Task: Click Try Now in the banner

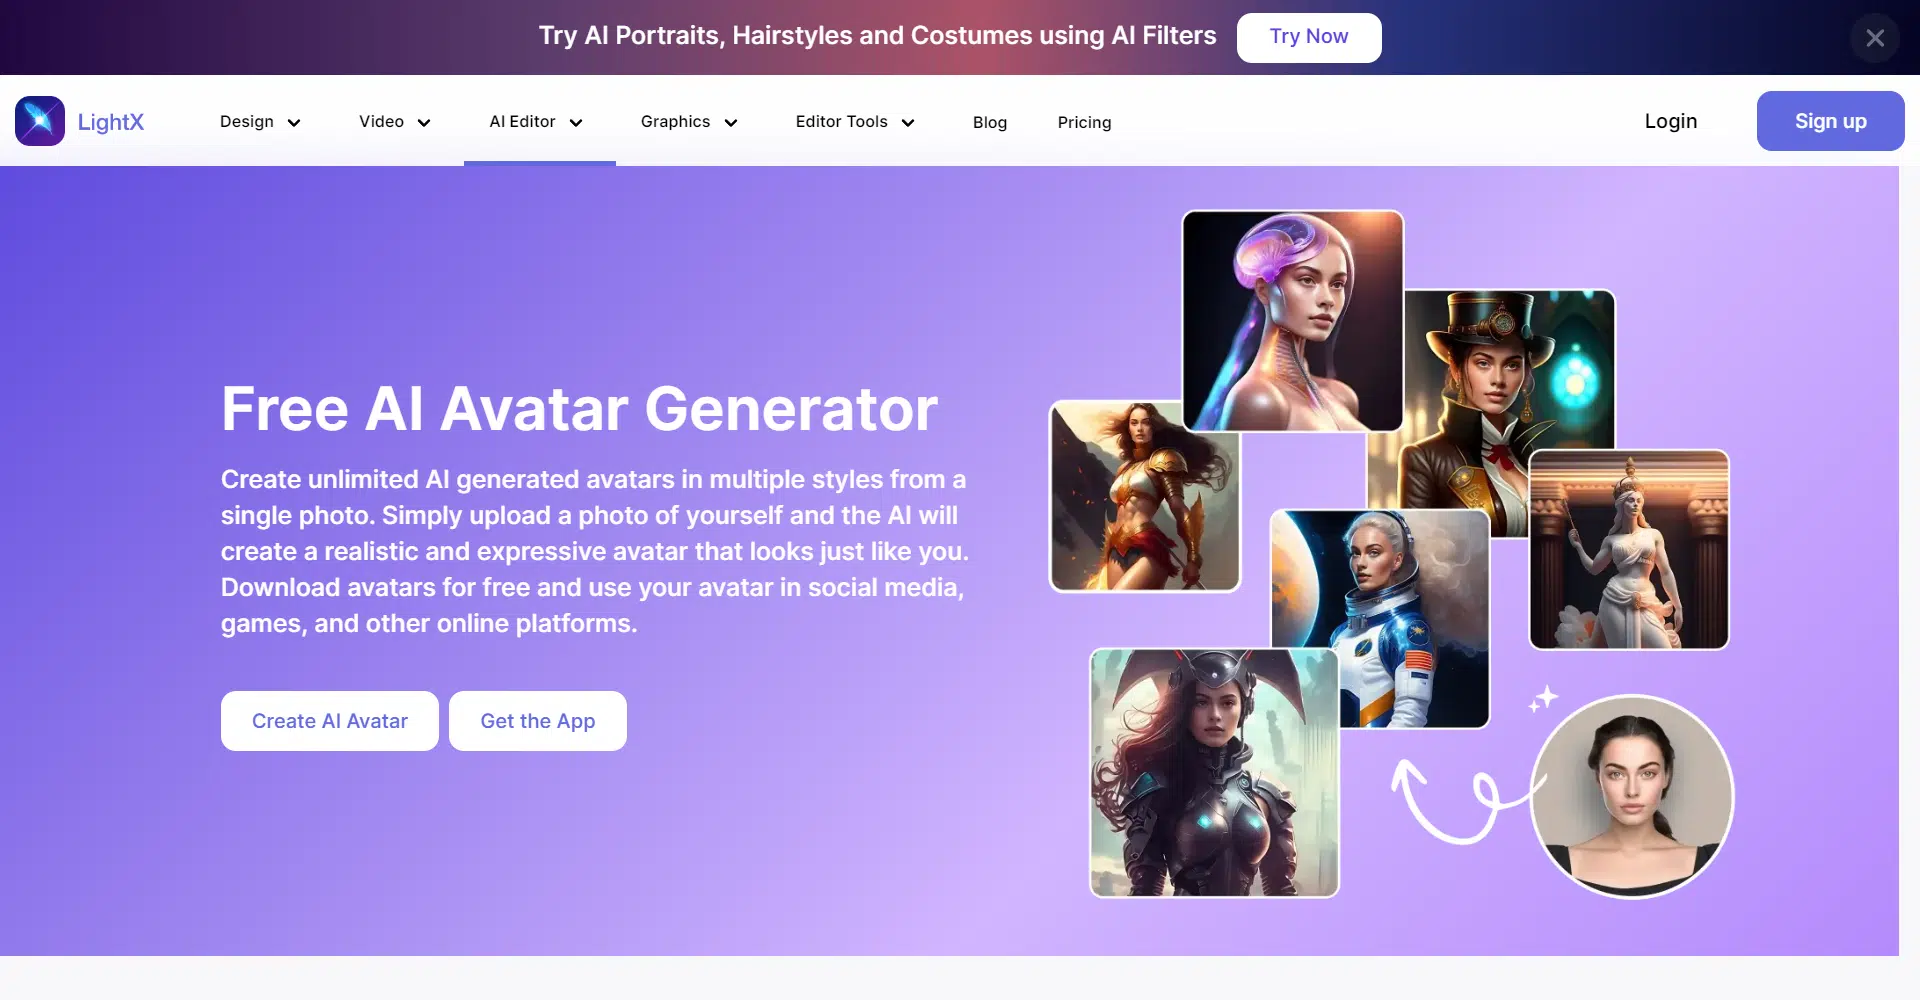Action: coord(1309,37)
